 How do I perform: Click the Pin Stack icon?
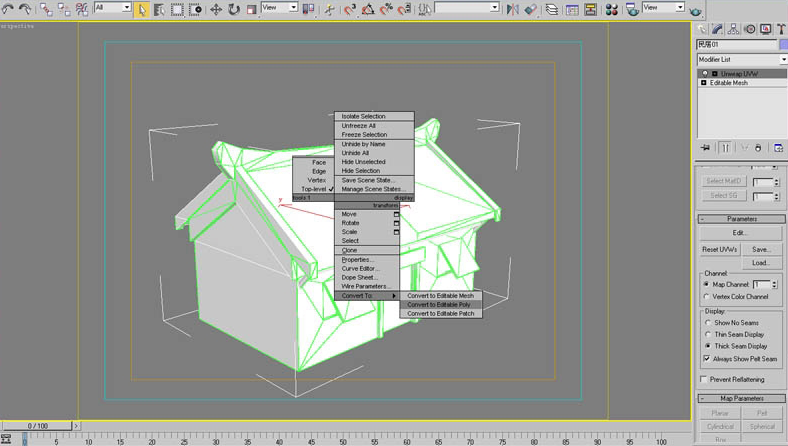point(705,148)
